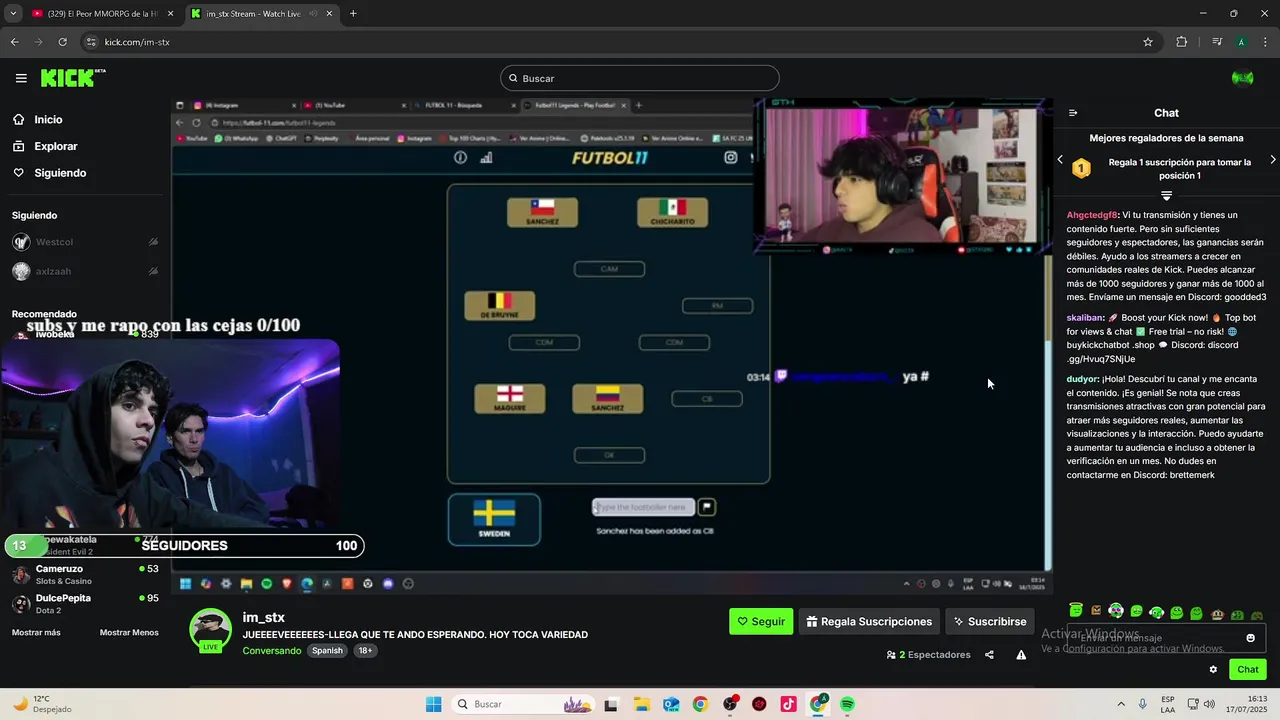Open Chrome extensions puzzle icon
Viewport: 1280px width, 720px height.
click(1181, 42)
